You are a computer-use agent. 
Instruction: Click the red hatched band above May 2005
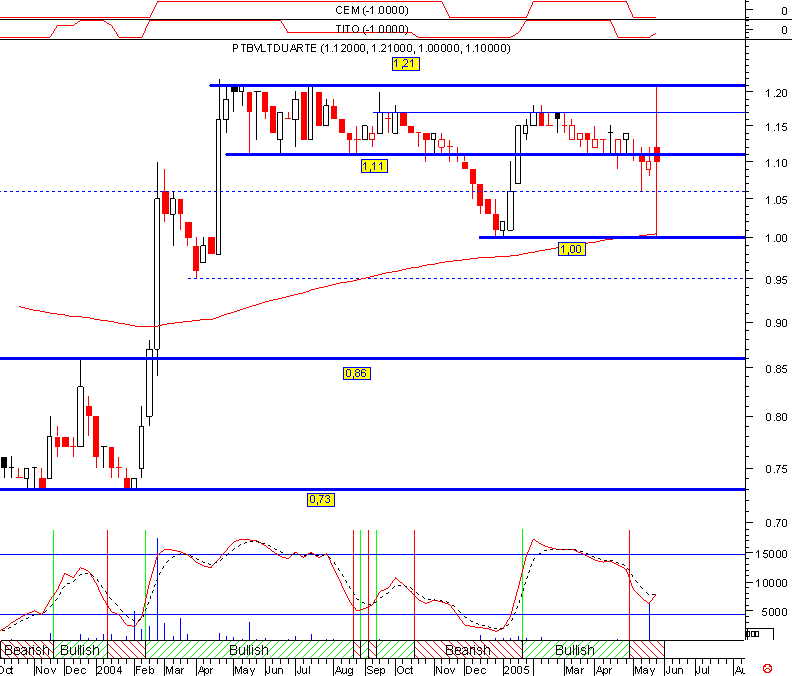click(647, 649)
